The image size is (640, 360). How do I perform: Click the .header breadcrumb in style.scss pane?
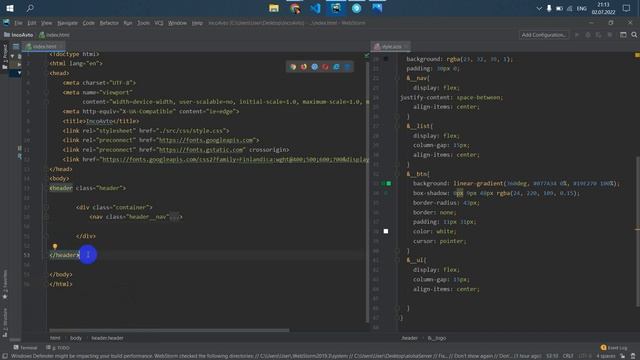(x=409, y=338)
